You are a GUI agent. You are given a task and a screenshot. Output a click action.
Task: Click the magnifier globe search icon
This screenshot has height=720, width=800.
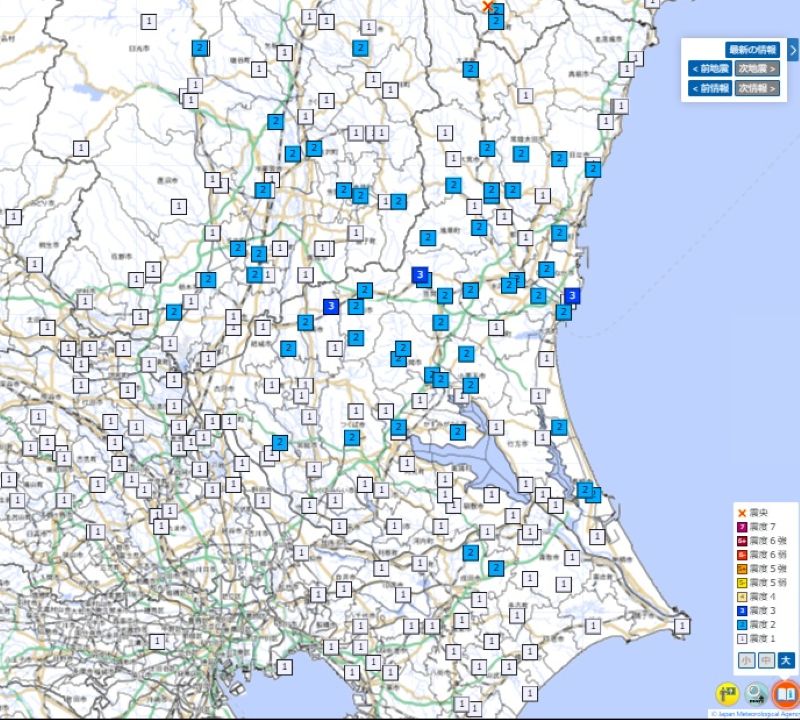pyautogui.click(x=757, y=694)
